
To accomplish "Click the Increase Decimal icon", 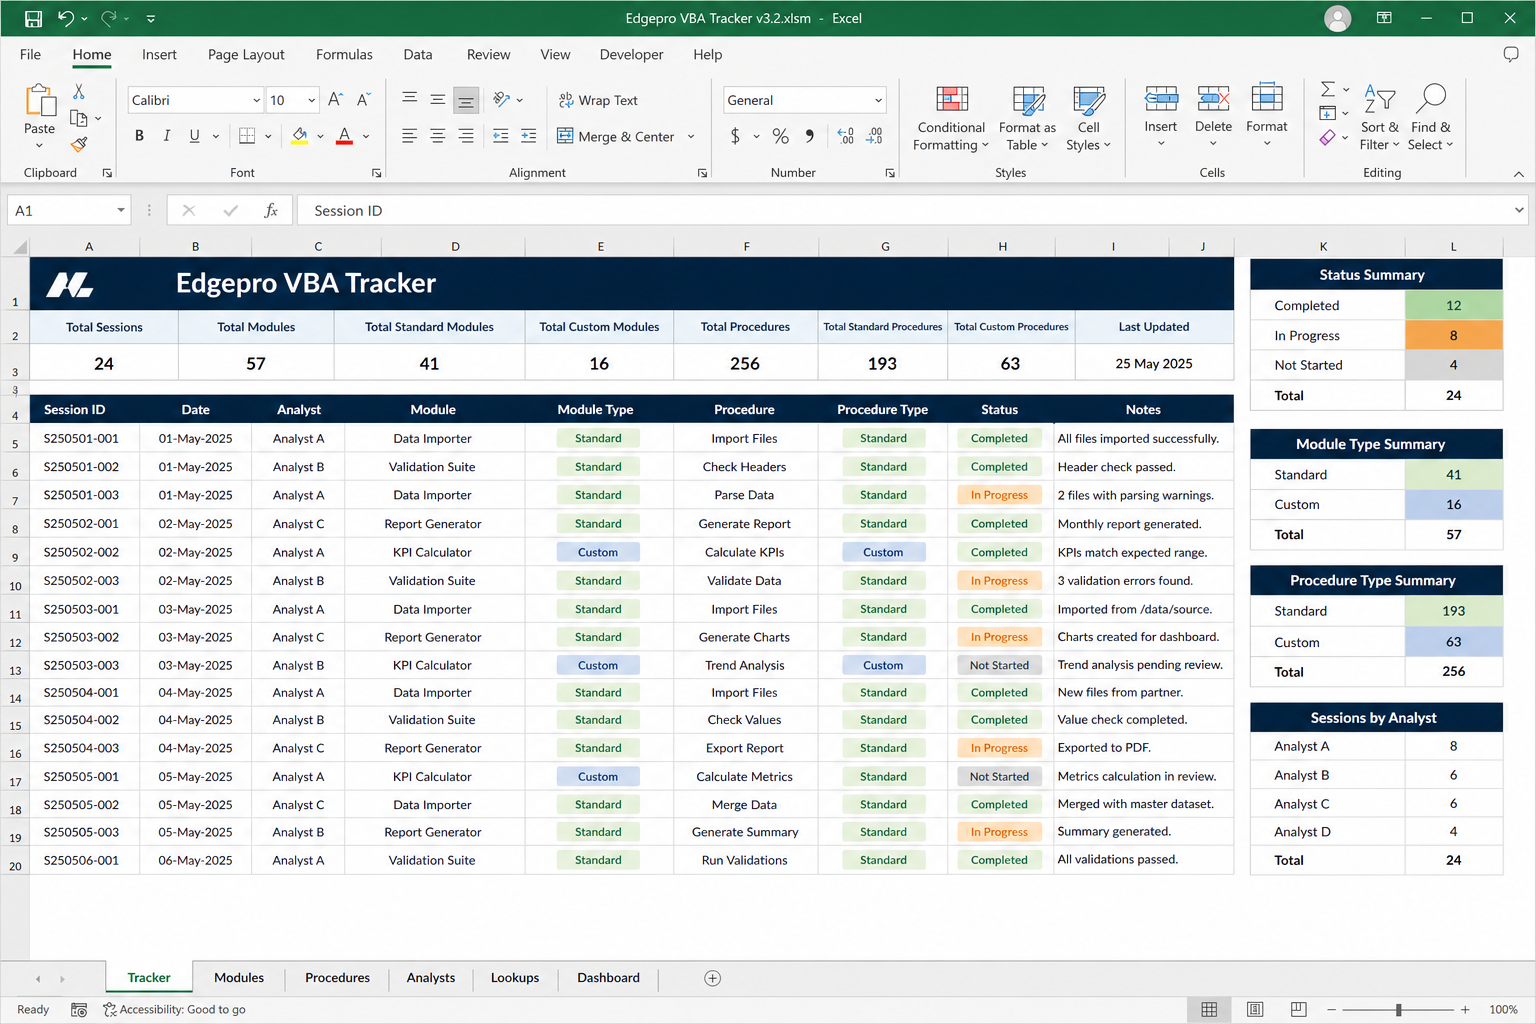I will click(x=846, y=136).
